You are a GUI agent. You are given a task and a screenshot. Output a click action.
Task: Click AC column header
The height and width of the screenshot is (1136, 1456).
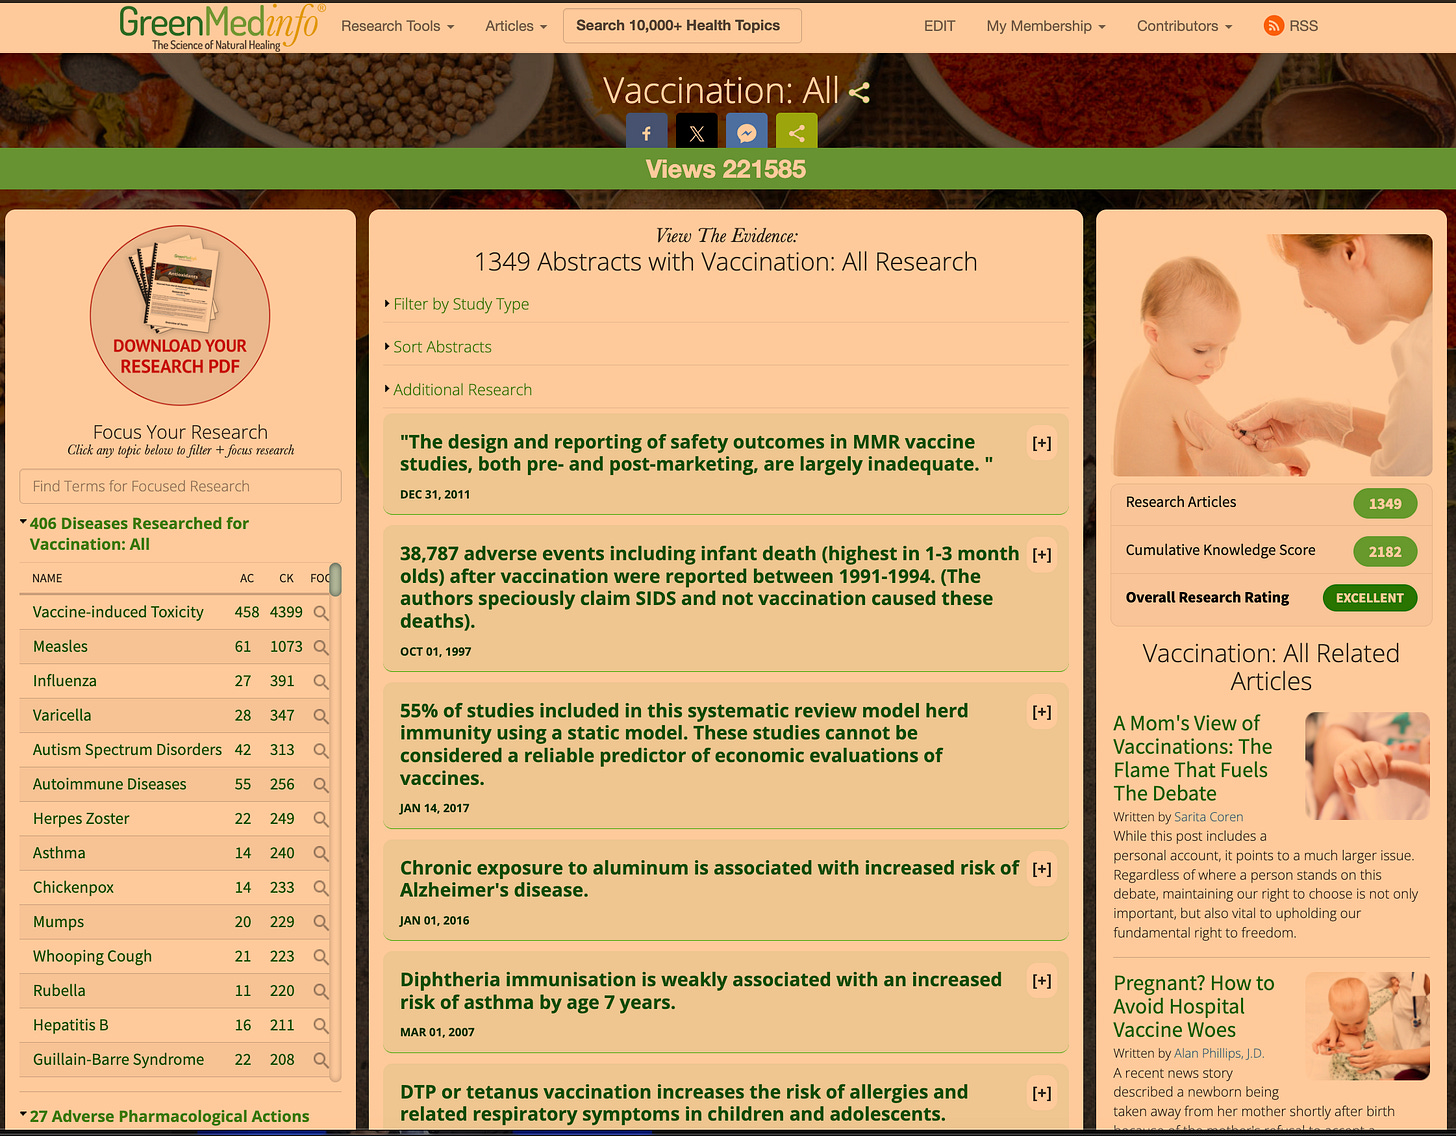(247, 578)
